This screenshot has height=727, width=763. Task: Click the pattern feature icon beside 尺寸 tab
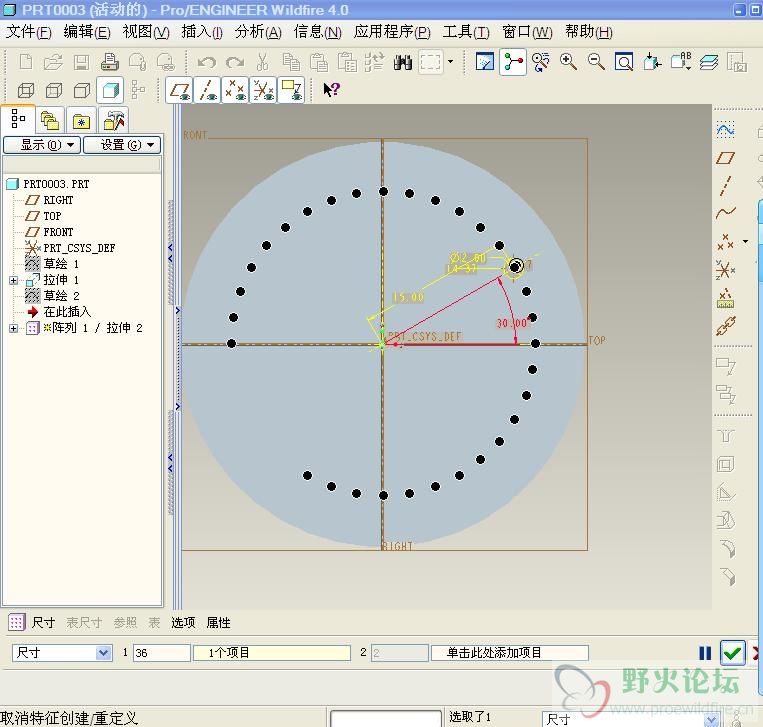[16, 622]
